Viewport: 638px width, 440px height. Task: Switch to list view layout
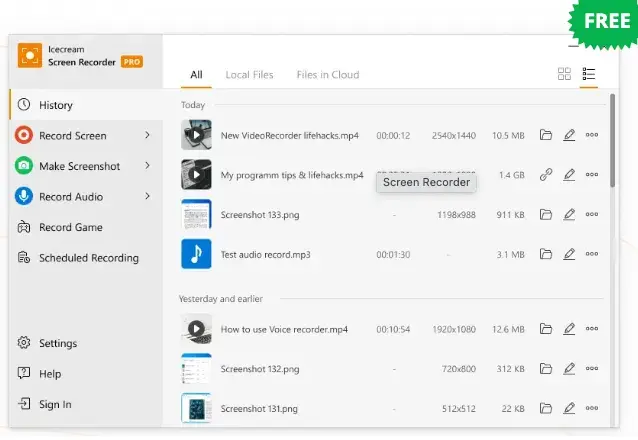click(x=589, y=74)
